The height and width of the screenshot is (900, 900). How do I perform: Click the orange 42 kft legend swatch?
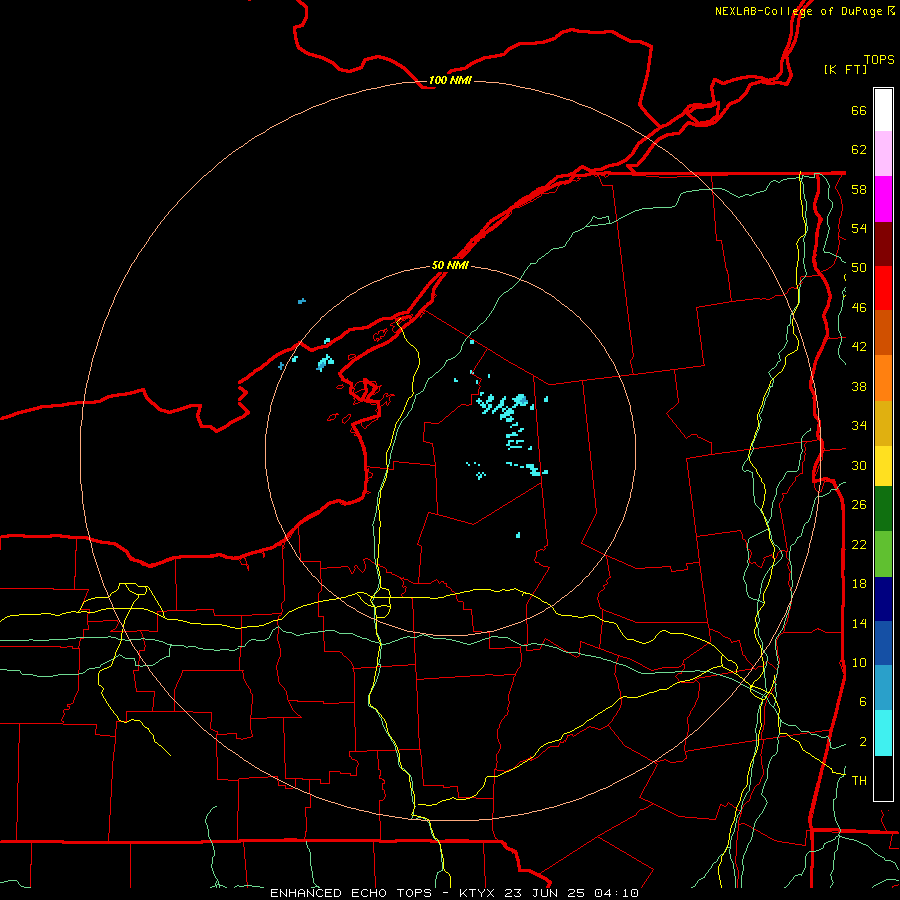pyautogui.click(x=883, y=378)
